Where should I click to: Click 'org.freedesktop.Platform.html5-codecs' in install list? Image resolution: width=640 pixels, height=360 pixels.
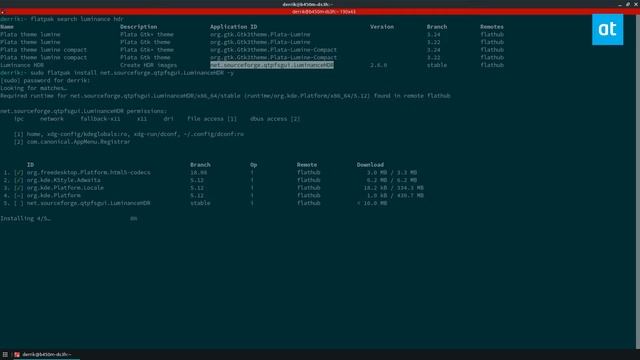pos(89,172)
